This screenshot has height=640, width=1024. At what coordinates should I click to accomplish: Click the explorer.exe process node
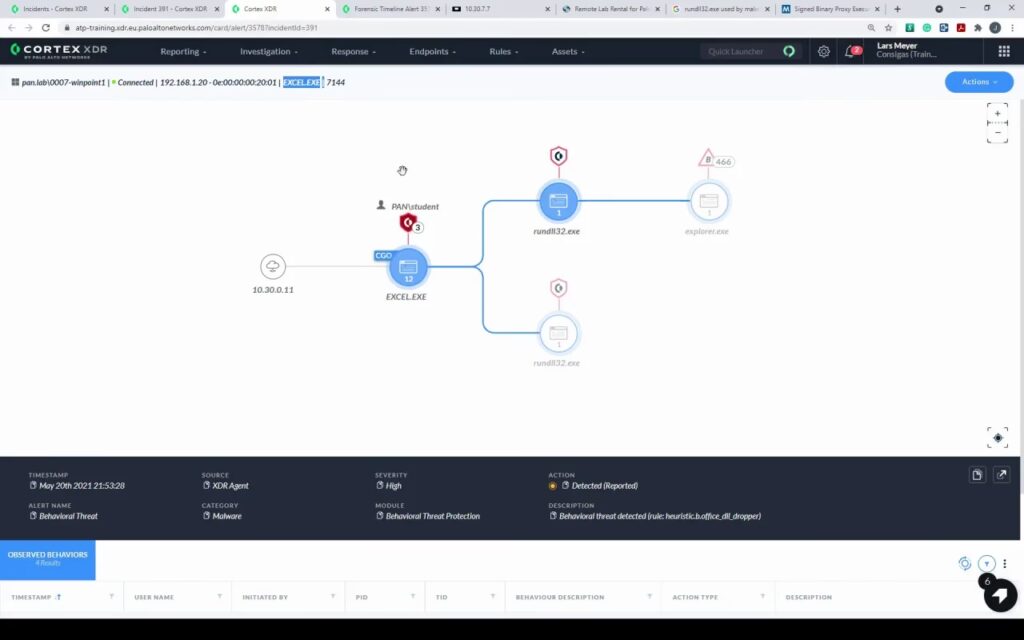(708, 201)
